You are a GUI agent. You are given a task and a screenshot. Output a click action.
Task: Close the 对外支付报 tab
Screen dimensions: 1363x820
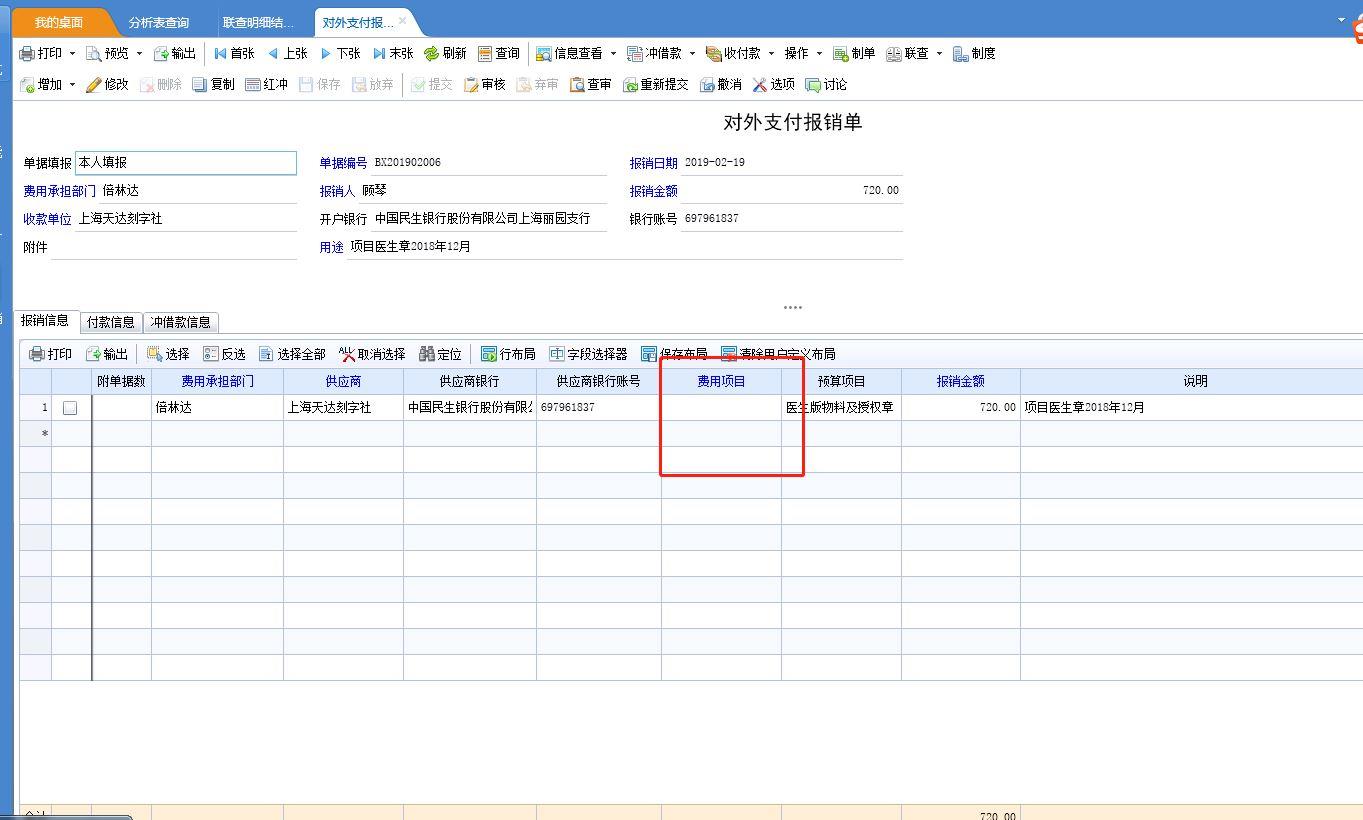[402, 21]
